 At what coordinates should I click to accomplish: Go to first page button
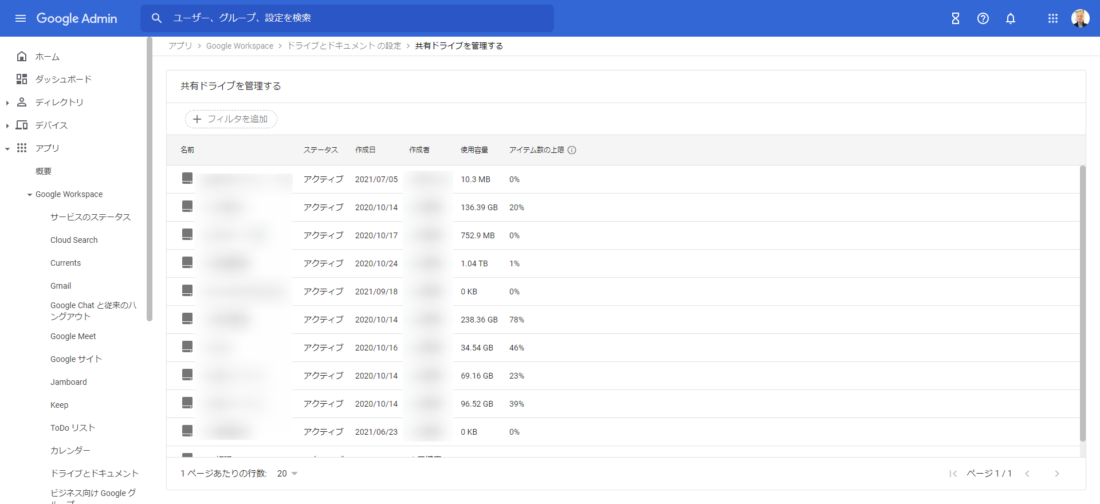tap(953, 474)
